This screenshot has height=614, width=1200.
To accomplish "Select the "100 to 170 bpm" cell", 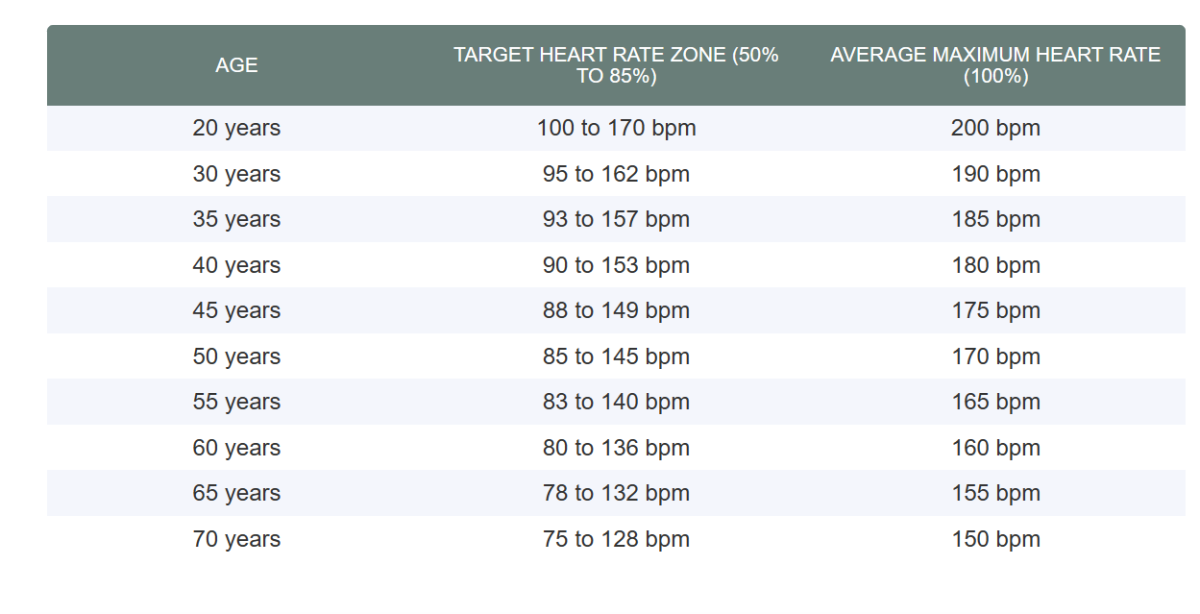I will click(616, 128).
